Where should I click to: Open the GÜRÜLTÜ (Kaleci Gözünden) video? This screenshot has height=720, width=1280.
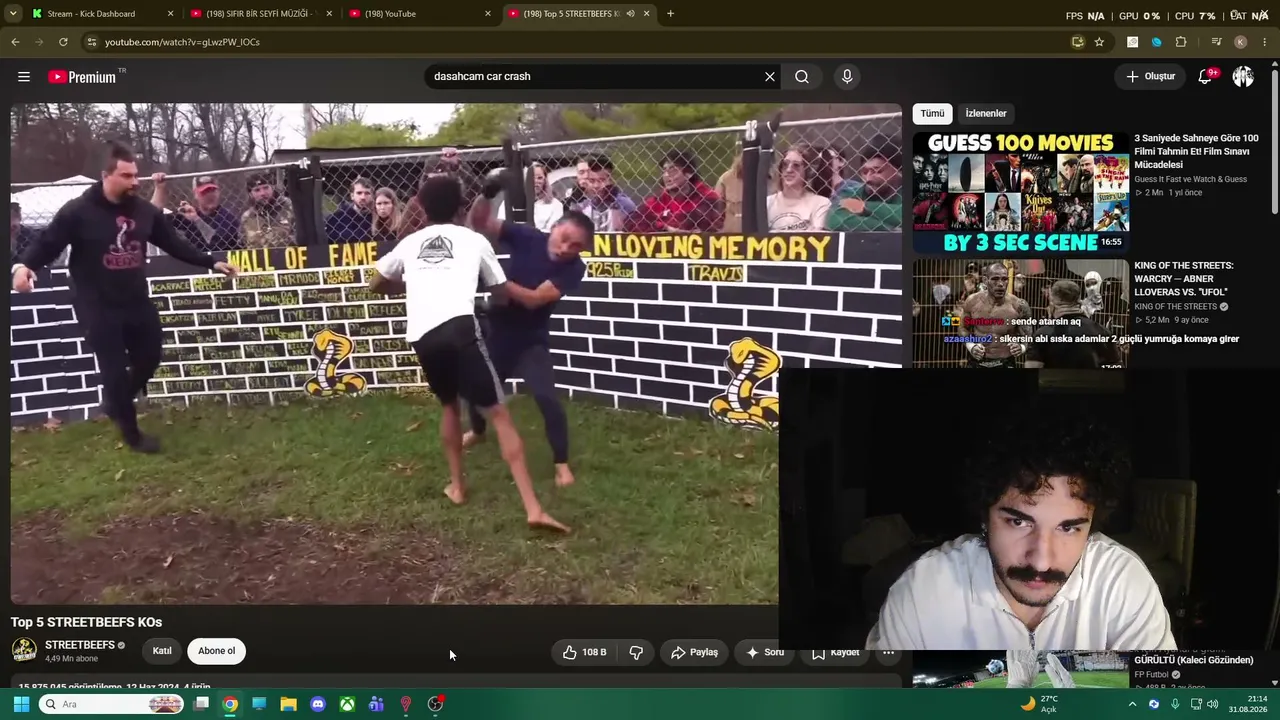click(1193, 660)
